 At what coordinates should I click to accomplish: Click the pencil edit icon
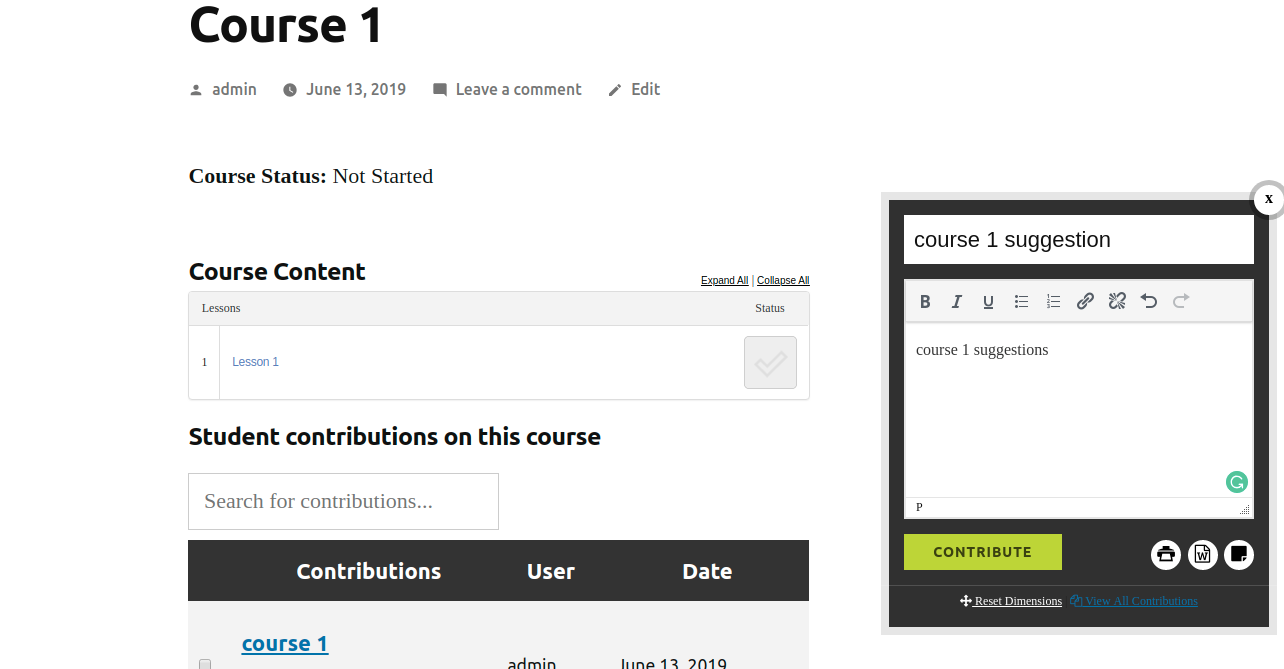point(615,90)
